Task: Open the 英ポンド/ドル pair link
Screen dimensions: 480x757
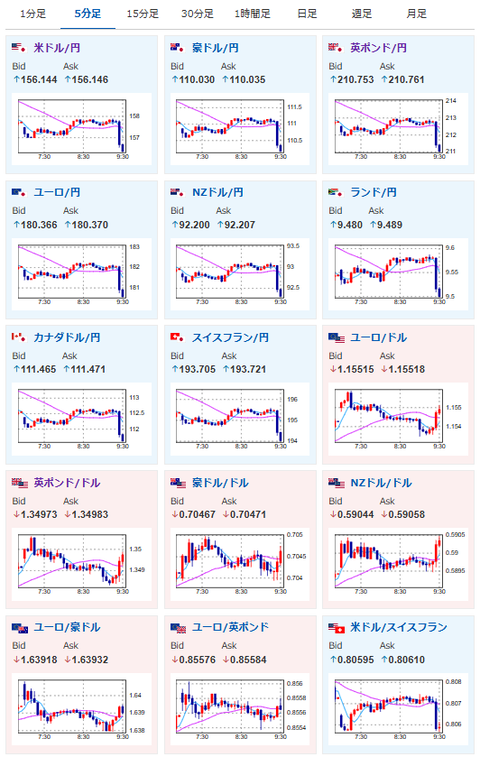Action: (67, 483)
